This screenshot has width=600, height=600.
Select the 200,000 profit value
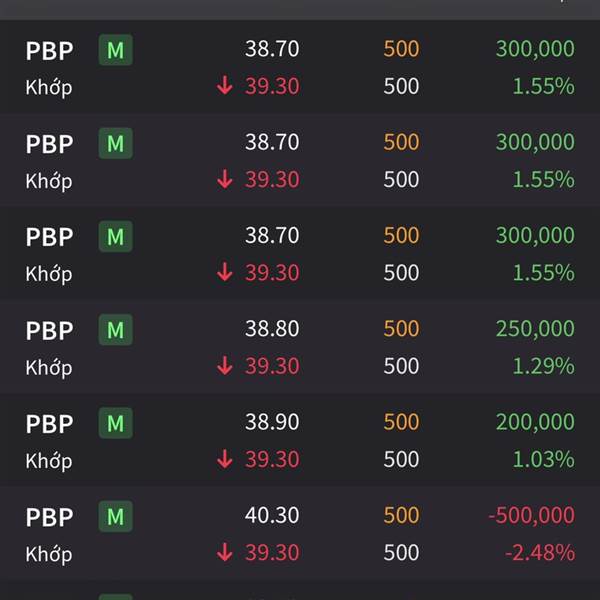535,422
